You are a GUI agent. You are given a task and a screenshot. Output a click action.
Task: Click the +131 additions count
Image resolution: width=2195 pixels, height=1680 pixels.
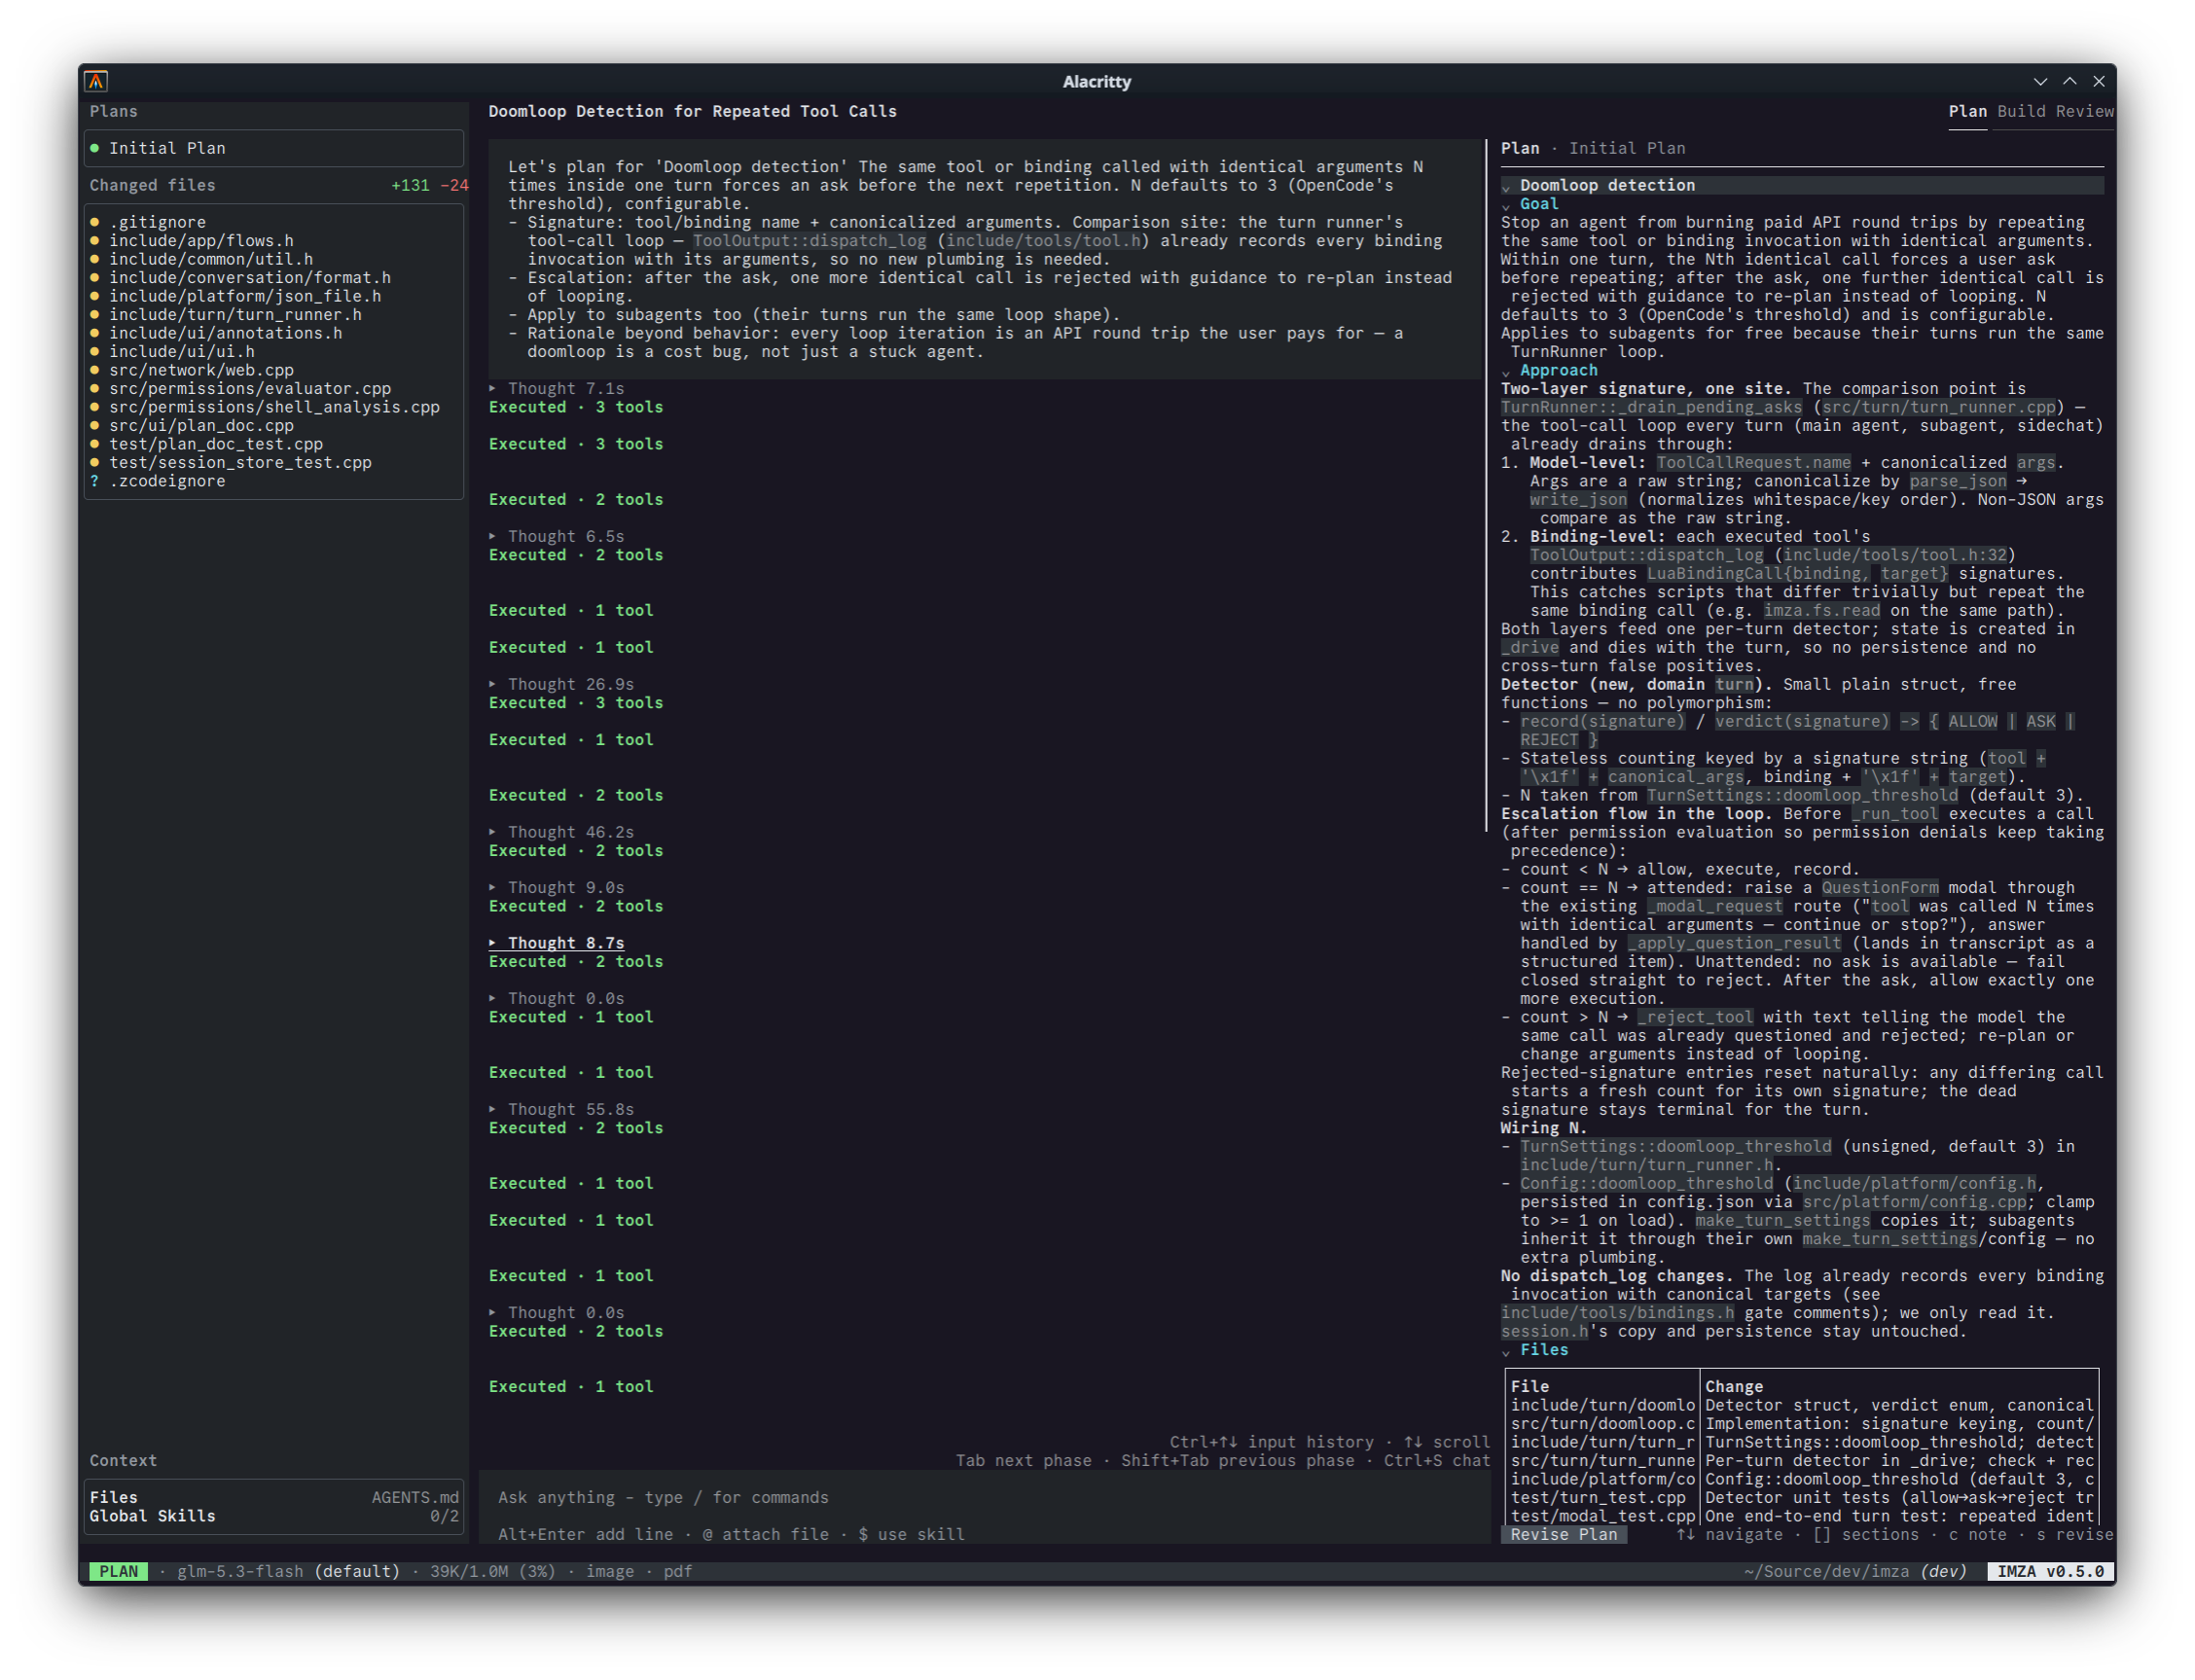[410, 185]
